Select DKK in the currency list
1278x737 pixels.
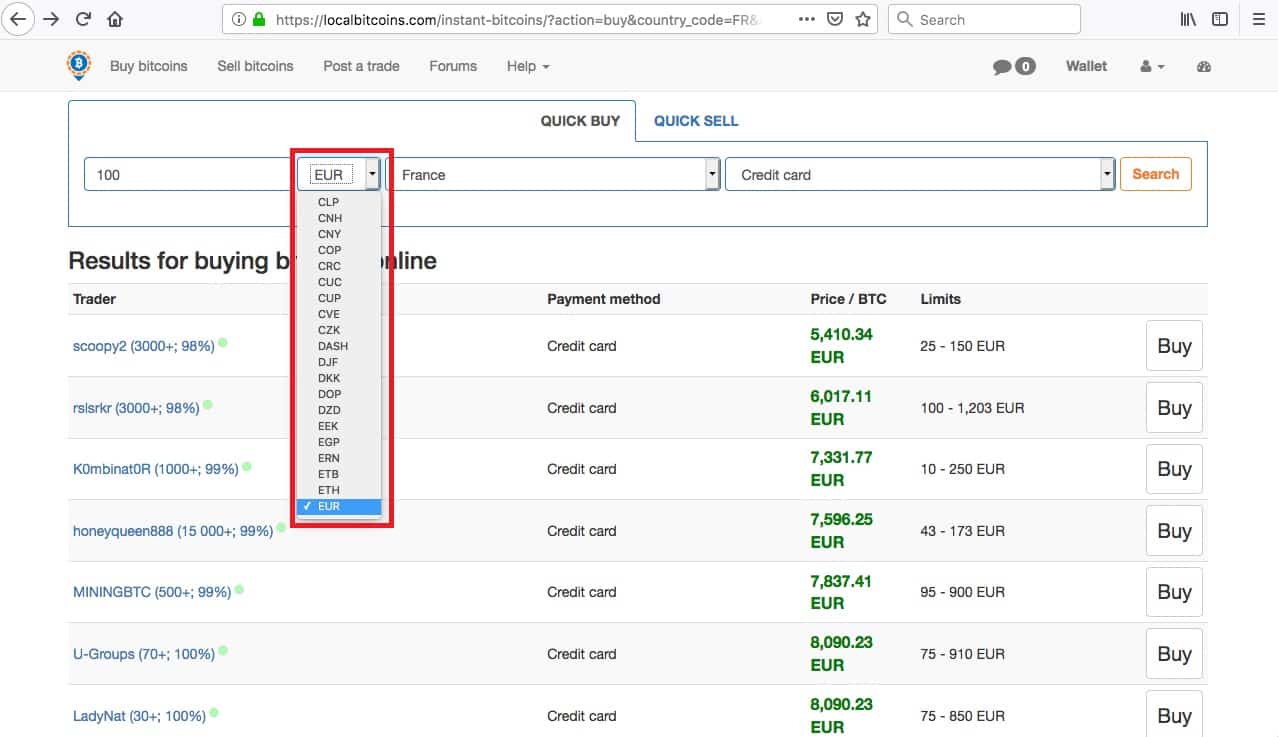coord(339,378)
